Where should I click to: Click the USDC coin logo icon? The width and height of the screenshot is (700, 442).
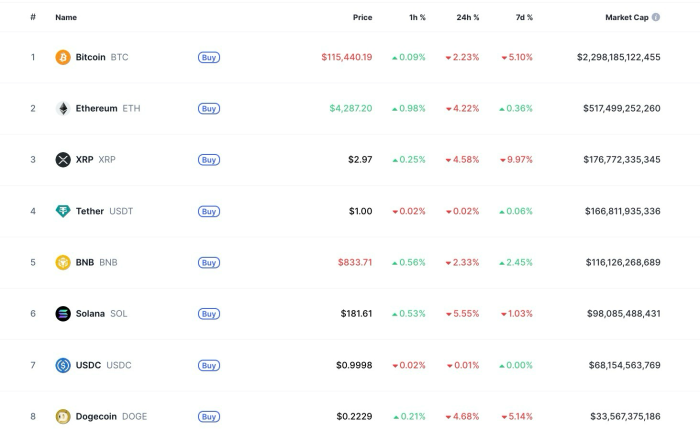[63, 365]
